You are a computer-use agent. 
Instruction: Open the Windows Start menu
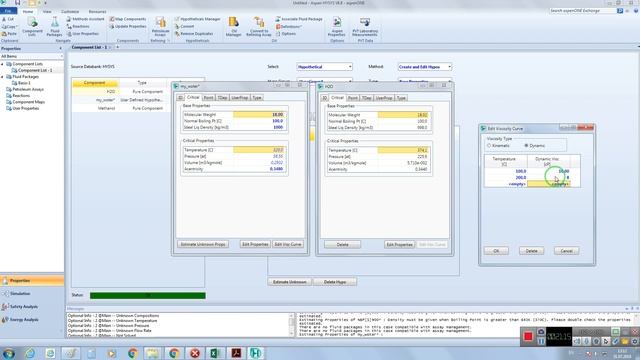pos(9,353)
